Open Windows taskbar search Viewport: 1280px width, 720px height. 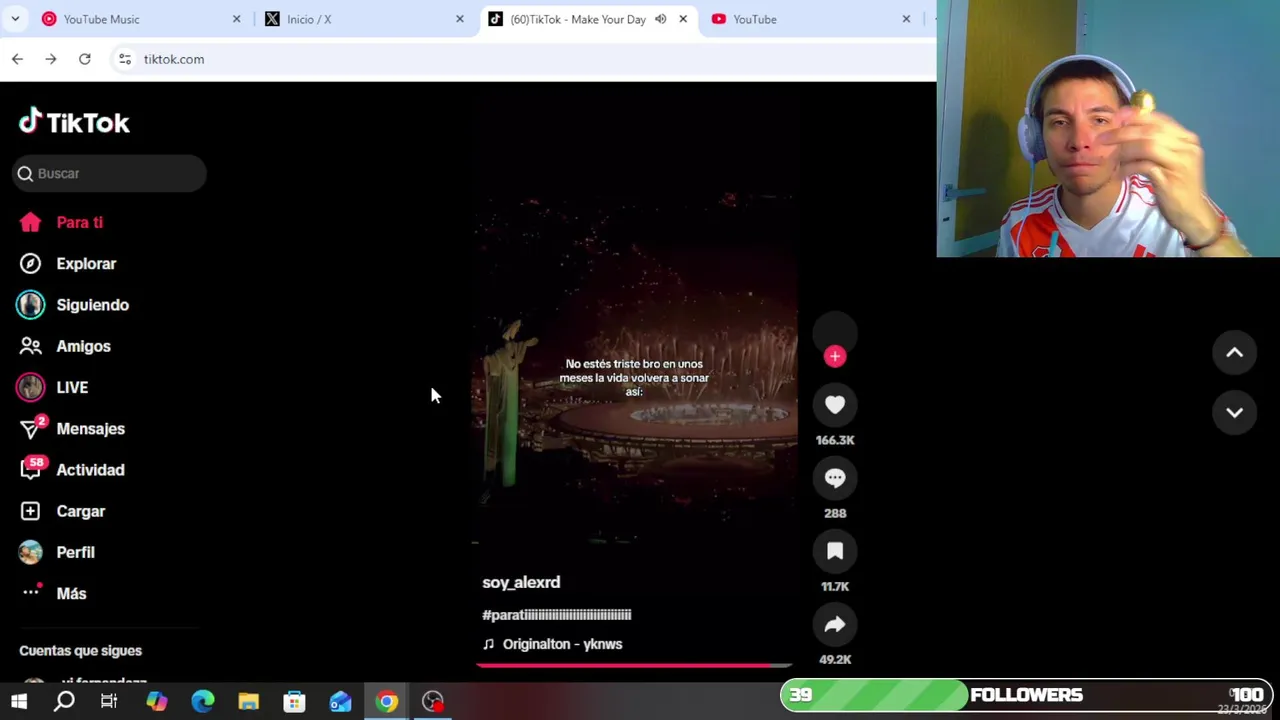click(x=64, y=702)
